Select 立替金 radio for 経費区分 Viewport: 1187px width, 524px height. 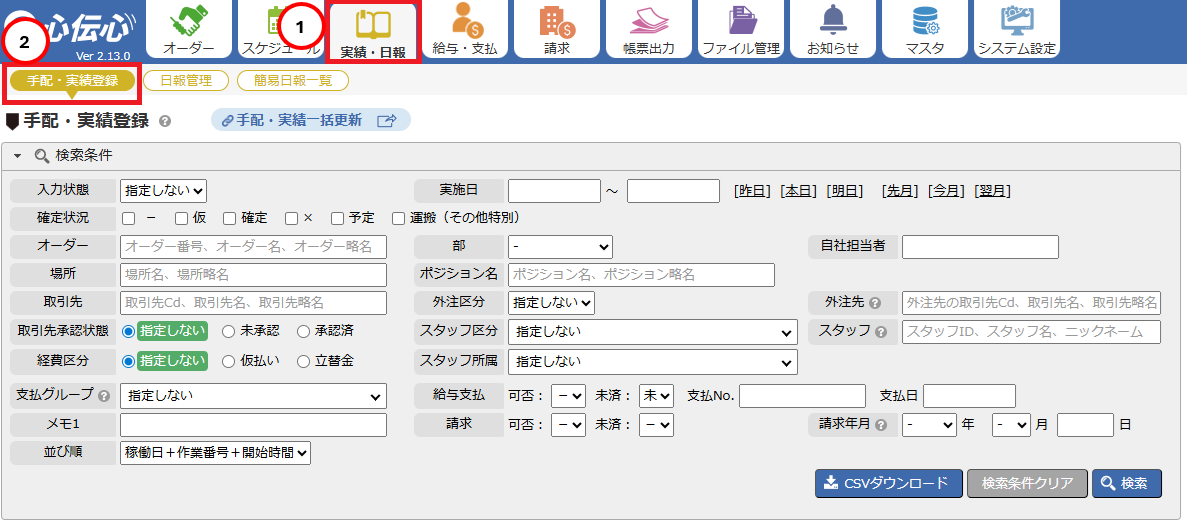[303, 362]
